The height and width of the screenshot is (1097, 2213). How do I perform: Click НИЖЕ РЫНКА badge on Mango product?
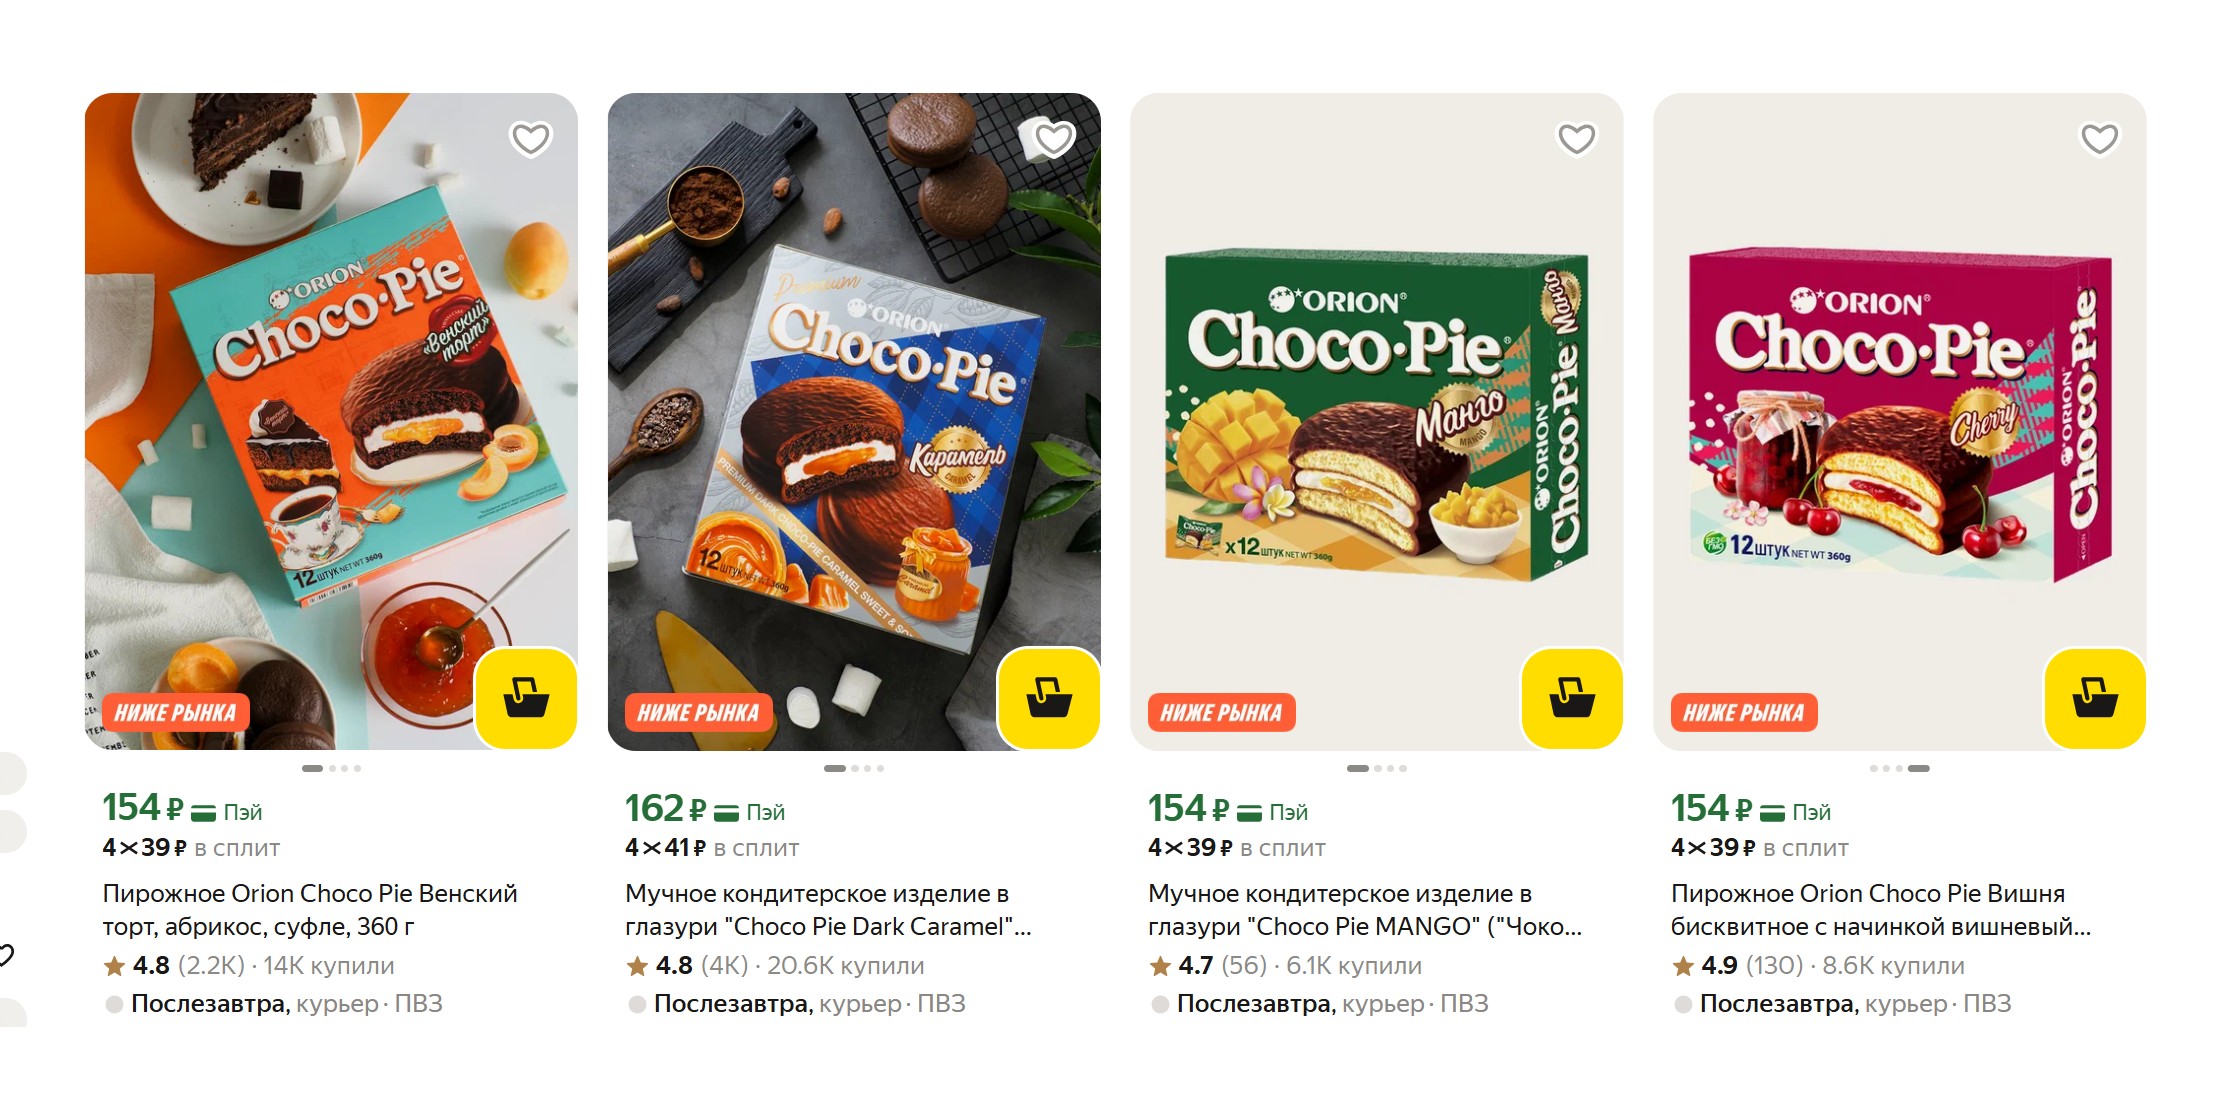coord(1220,713)
